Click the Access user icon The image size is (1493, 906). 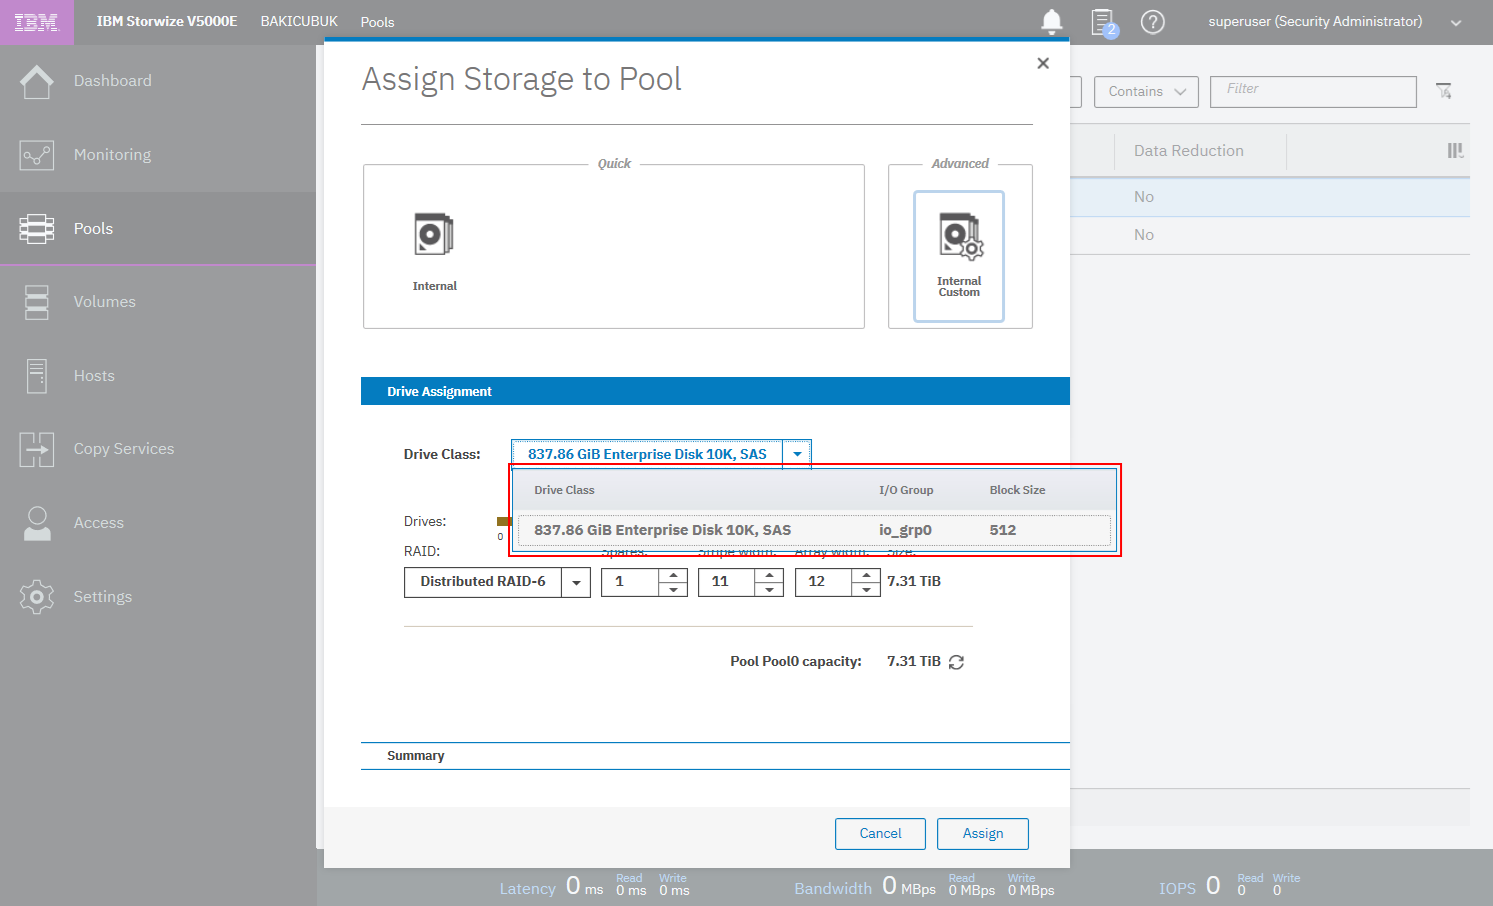(x=37, y=523)
